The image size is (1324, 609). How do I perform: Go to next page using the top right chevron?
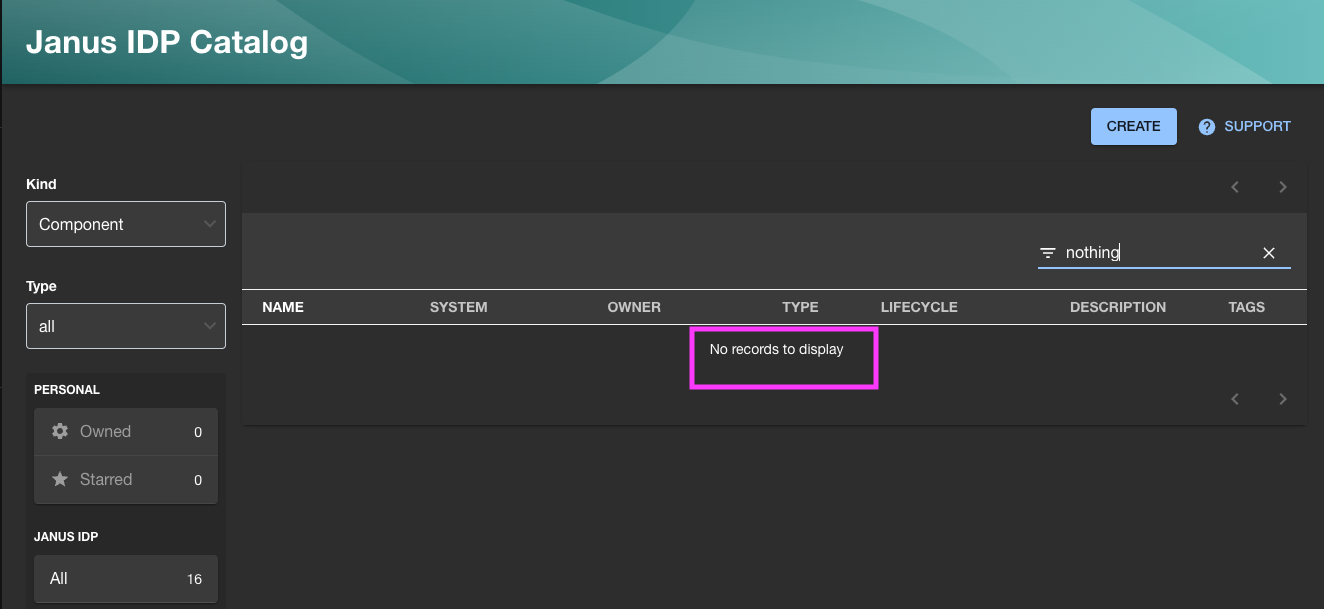pyautogui.click(x=1283, y=187)
